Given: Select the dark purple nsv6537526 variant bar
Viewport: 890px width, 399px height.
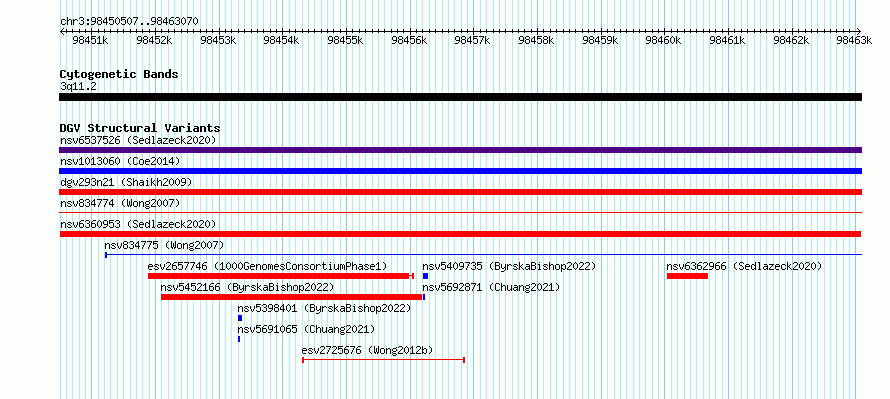Looking at the screenshot, I should pyautogui.click(x=460, y=150).
